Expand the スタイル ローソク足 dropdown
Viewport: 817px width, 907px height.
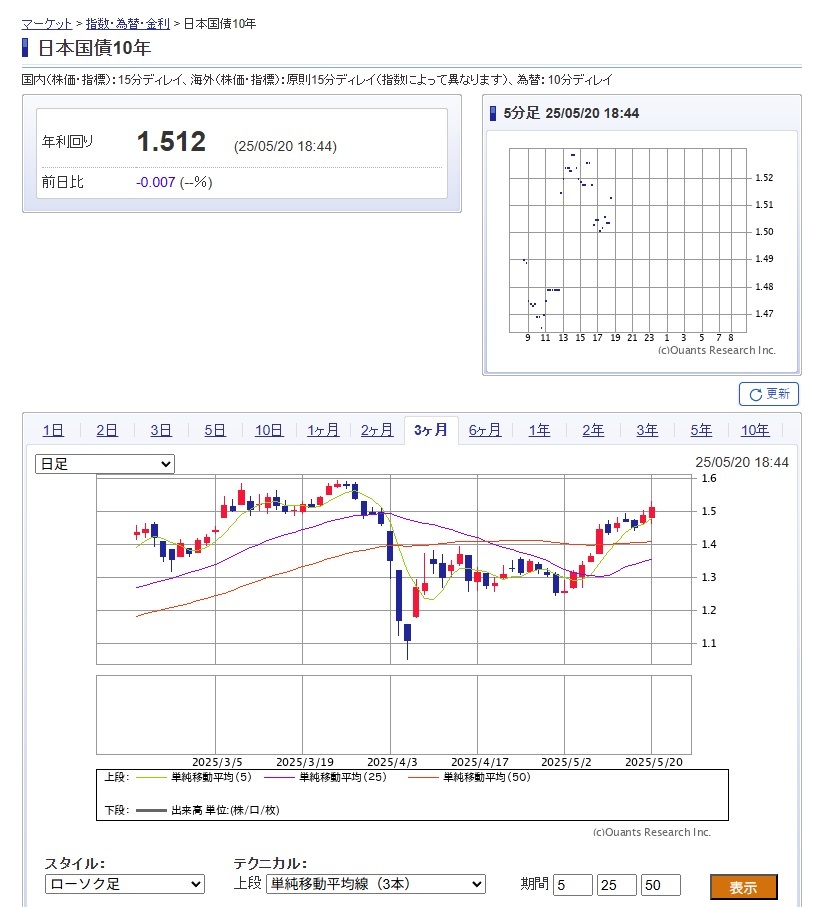coord(125,884)
